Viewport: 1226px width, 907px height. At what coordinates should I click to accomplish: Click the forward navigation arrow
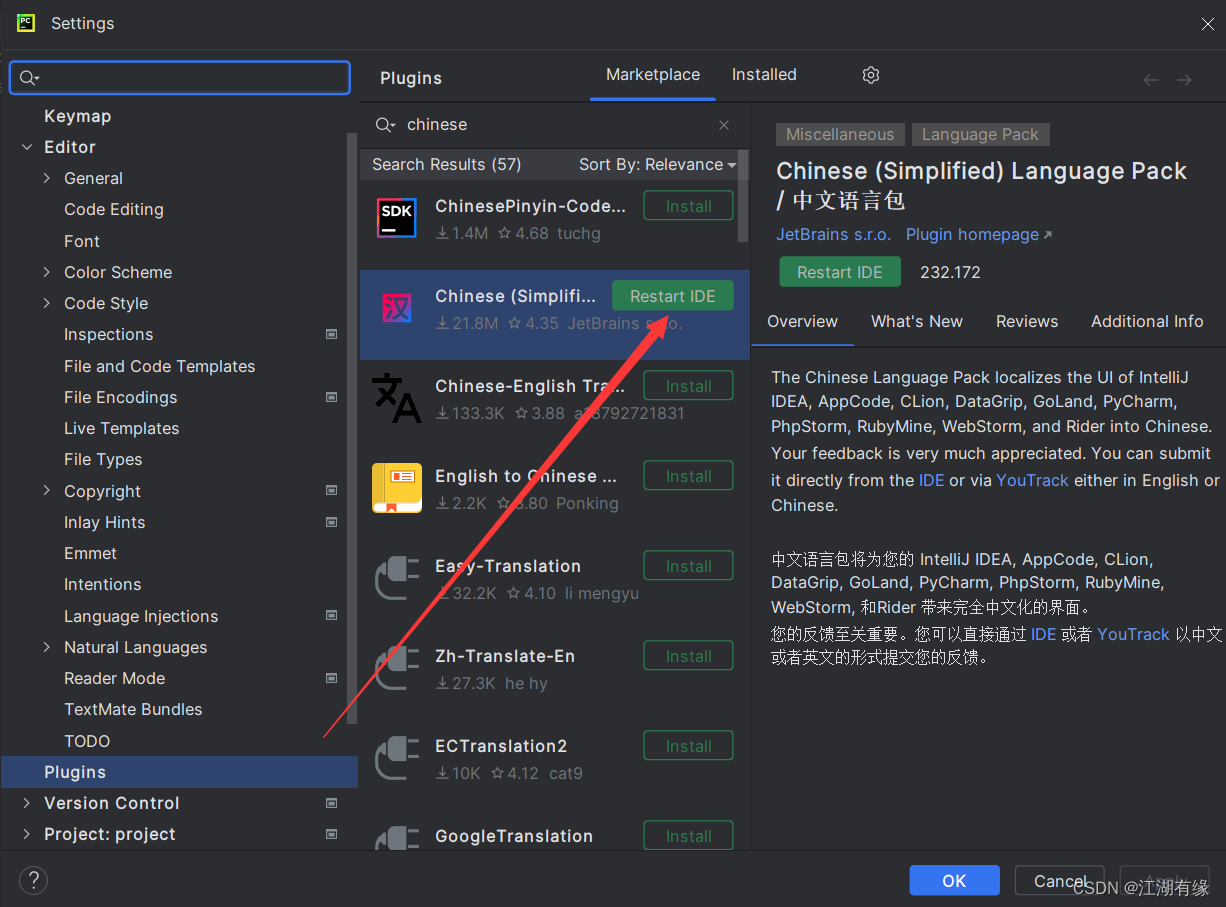point(1184,80)
